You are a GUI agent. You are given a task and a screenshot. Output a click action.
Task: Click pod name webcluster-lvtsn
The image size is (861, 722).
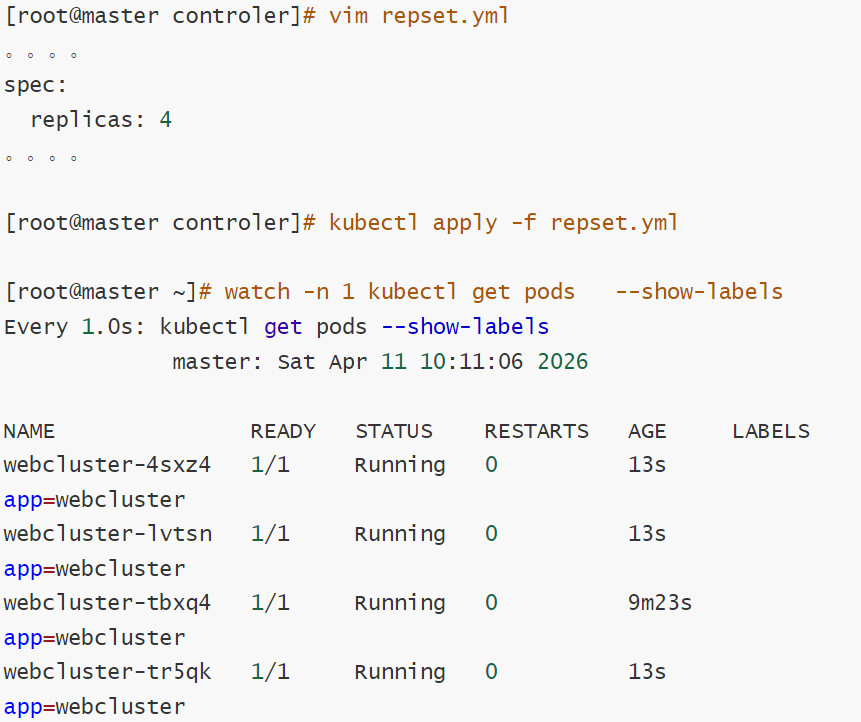tap(108, 534)
